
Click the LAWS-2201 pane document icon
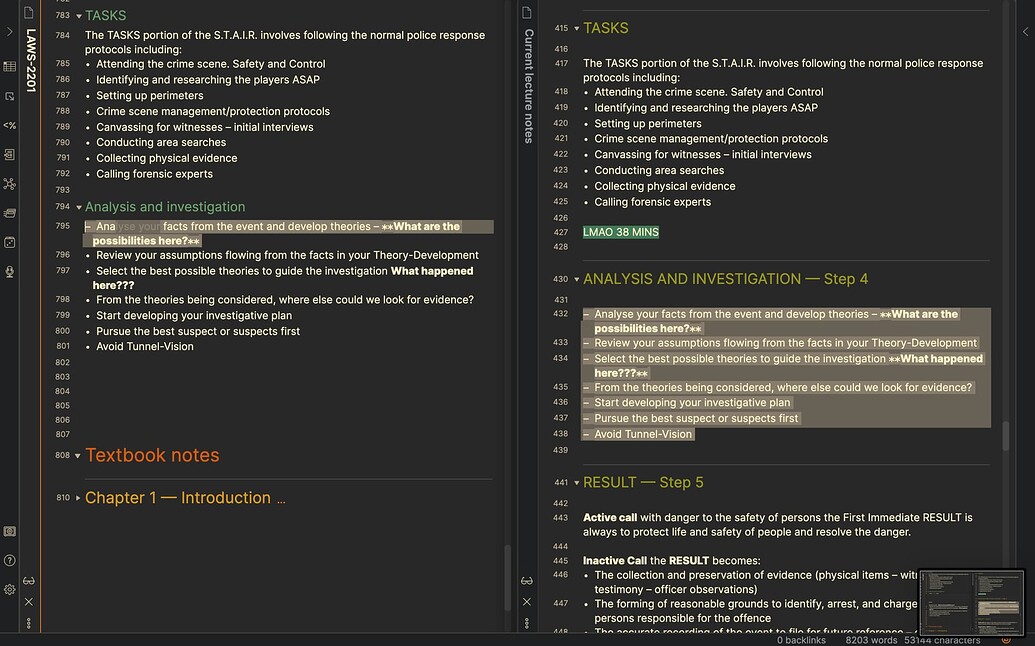[28, 13]
